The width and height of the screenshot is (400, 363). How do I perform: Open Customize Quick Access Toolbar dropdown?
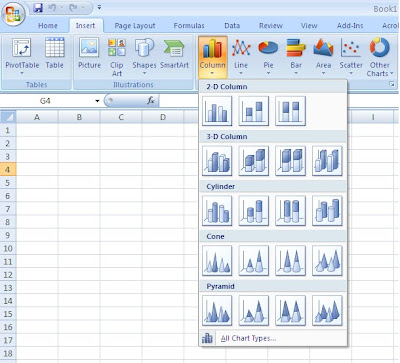99,7
